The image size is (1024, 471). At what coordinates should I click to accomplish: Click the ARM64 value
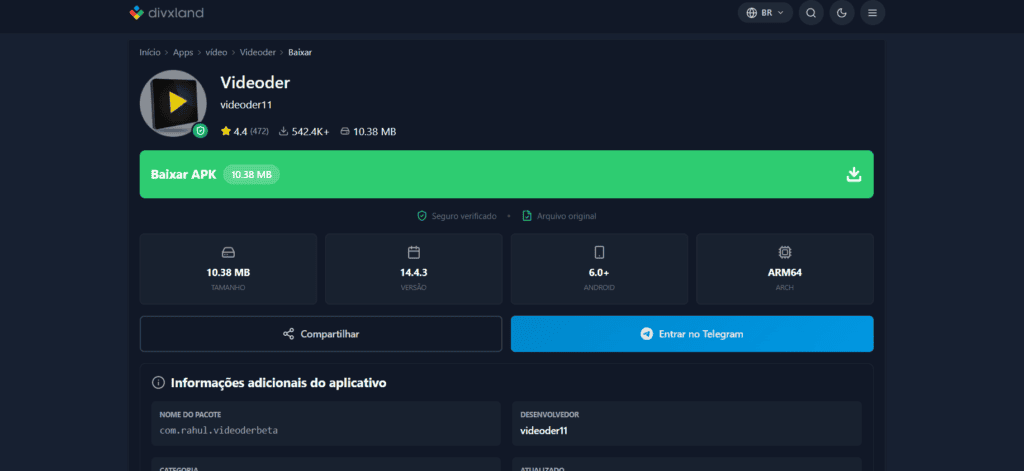[784, 272]
